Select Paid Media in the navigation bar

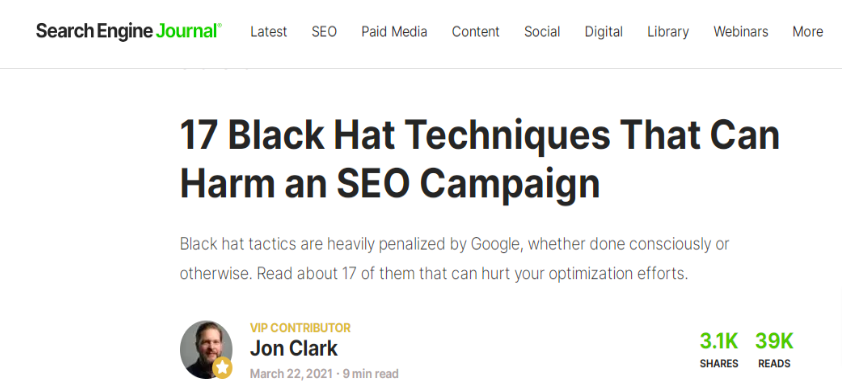[x=394, y=32]
